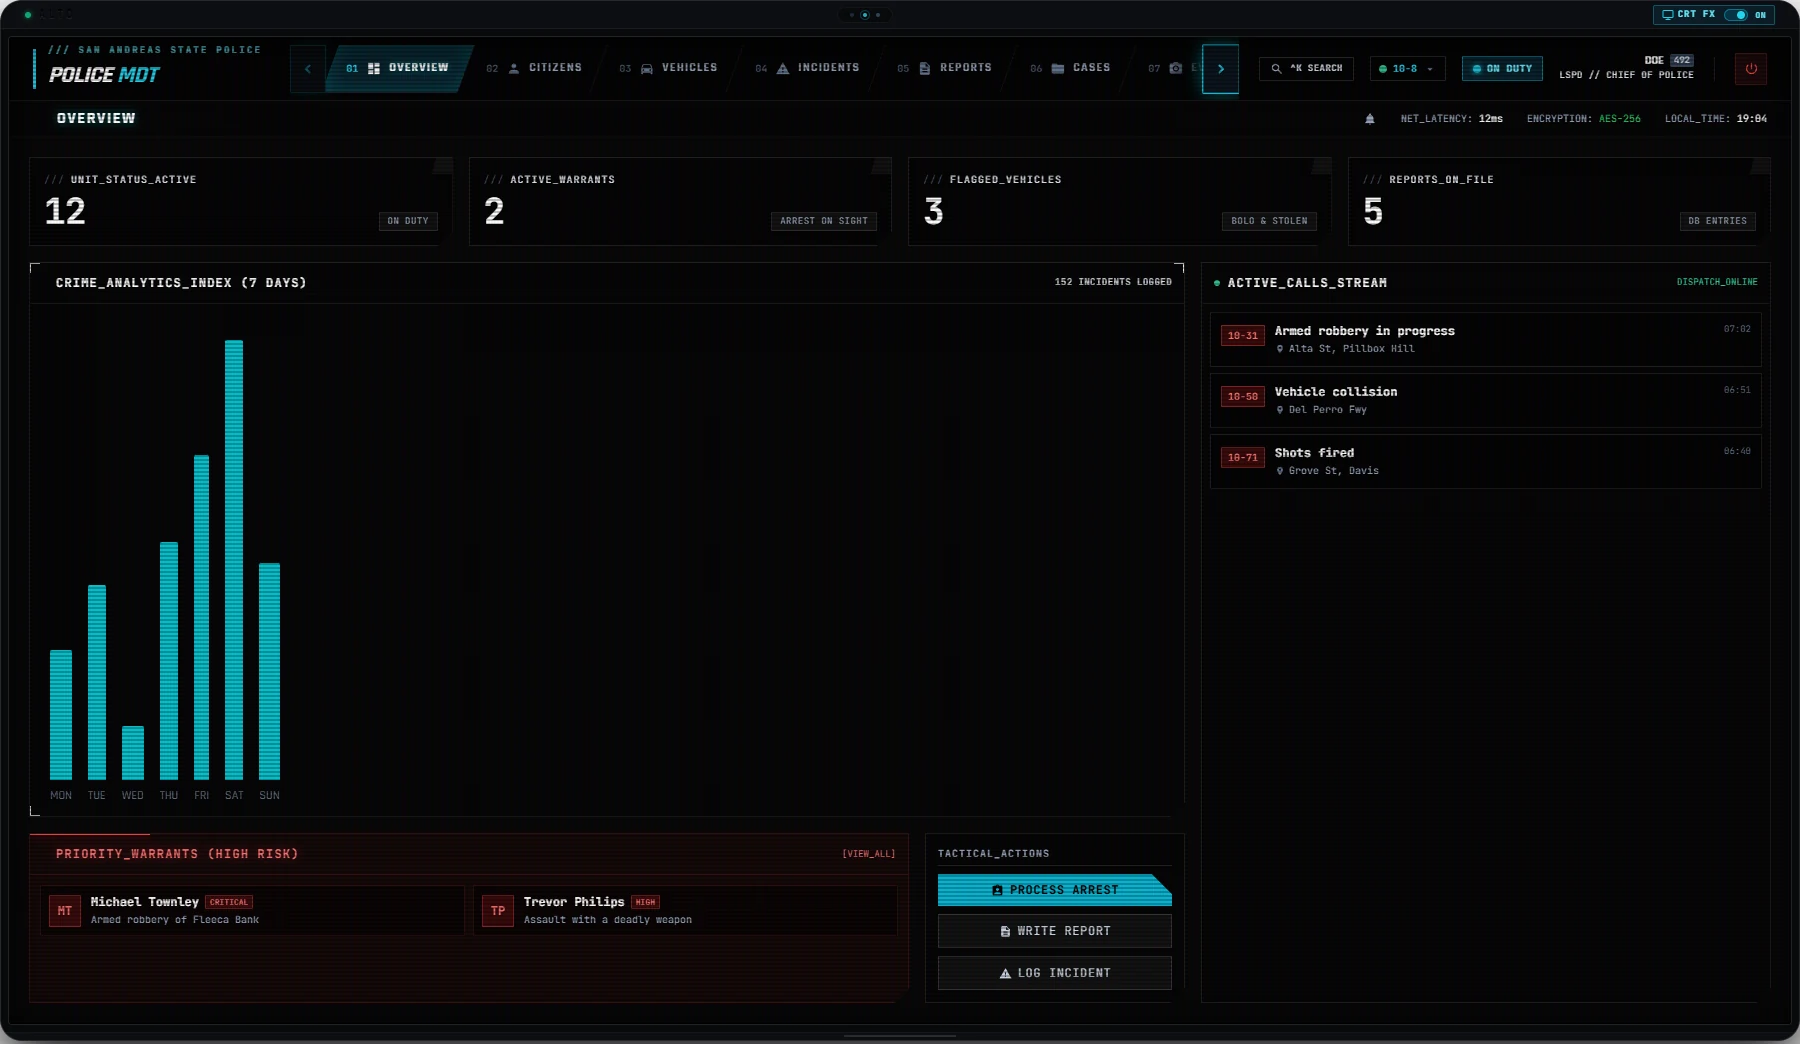Click the DB ENTRIES tag
Image resolution: width=1800 pixels, height=1044 pixels.
(1718, 221)
